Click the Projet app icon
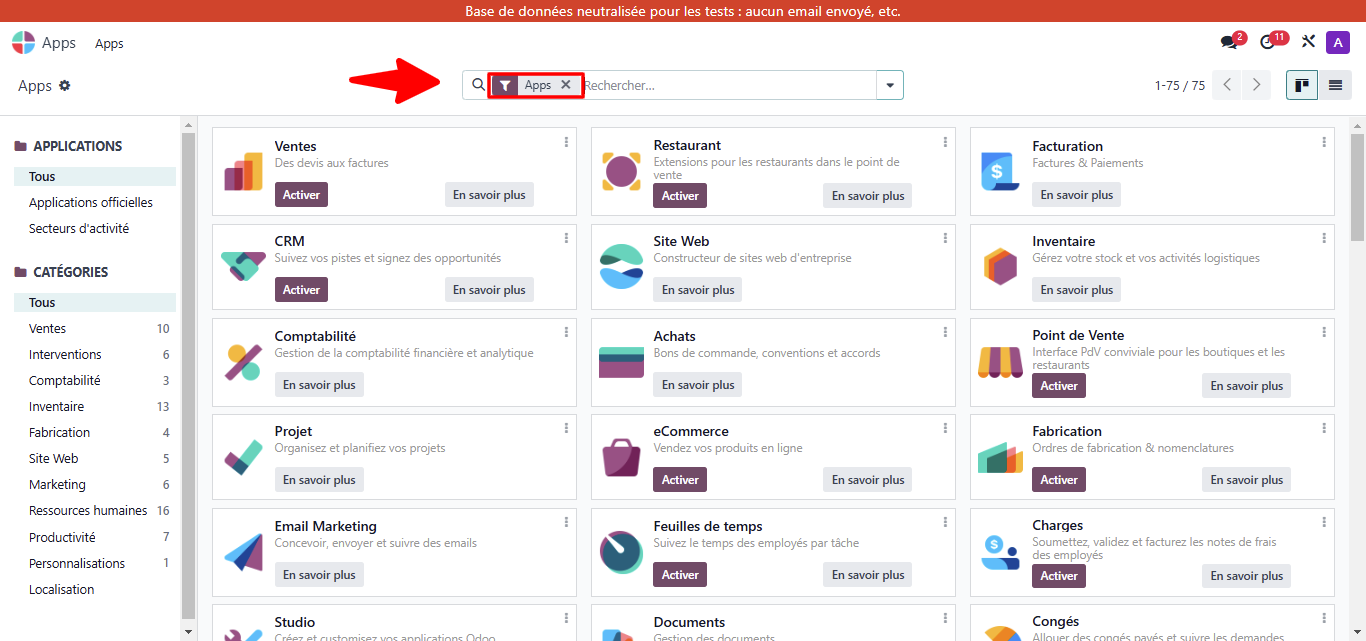 click(x=243, y=456)
